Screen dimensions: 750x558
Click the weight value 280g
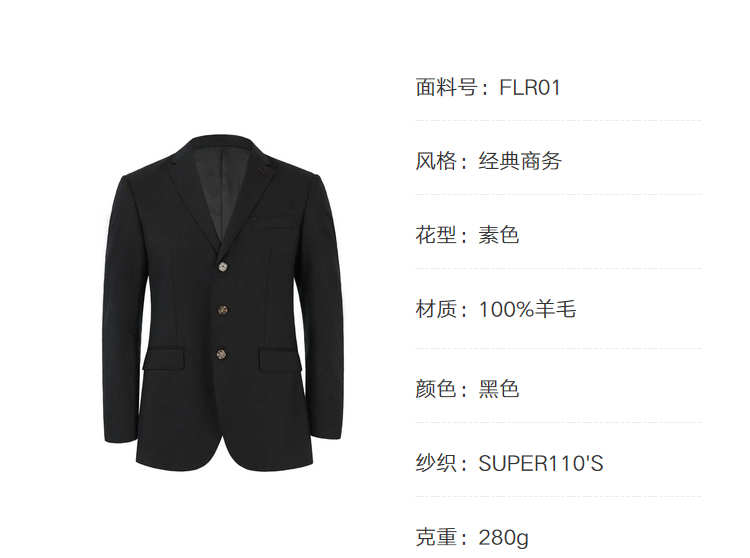tap(504, 538)
